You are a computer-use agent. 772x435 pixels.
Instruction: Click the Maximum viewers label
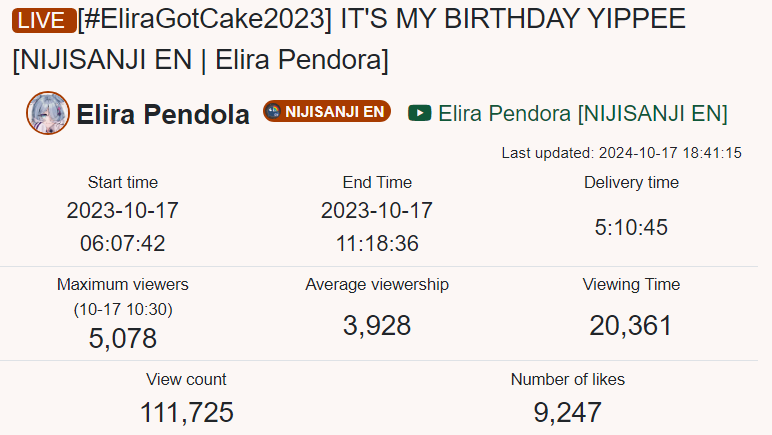coord(123,284)
